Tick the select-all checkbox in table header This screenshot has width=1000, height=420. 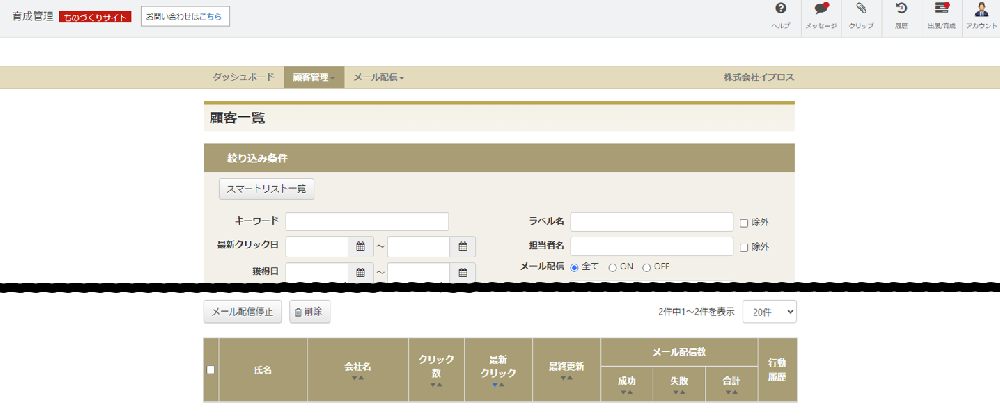coord(211,370)
